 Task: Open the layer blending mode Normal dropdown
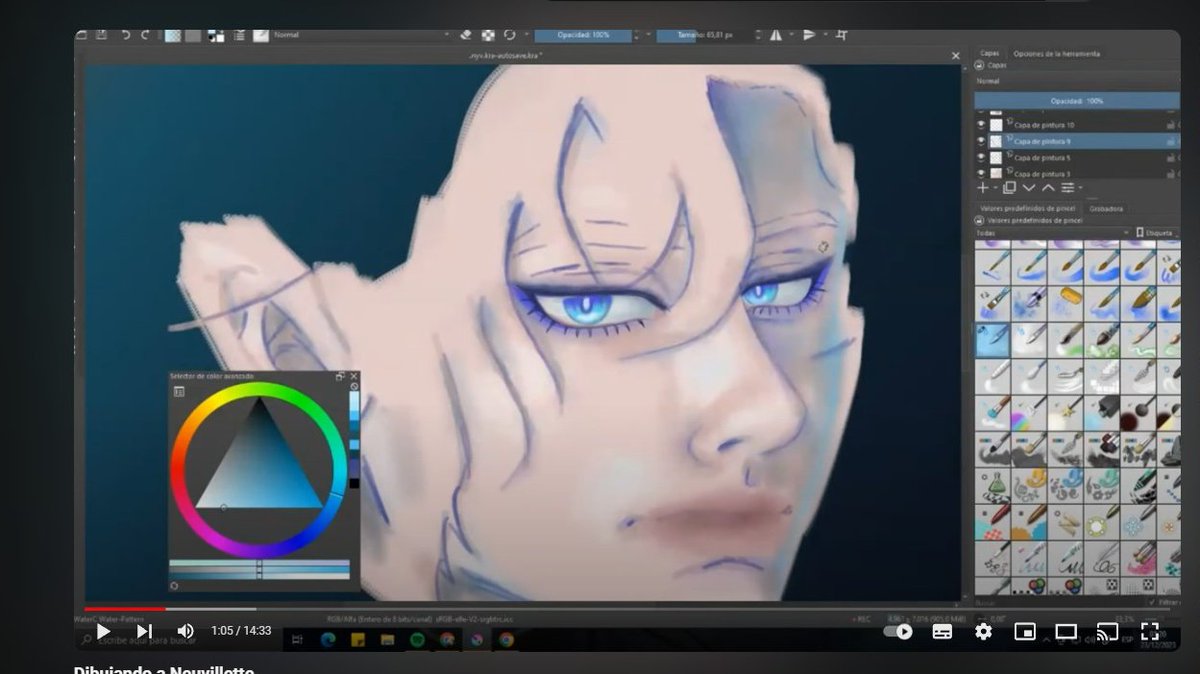click(x=1076, y=81)
